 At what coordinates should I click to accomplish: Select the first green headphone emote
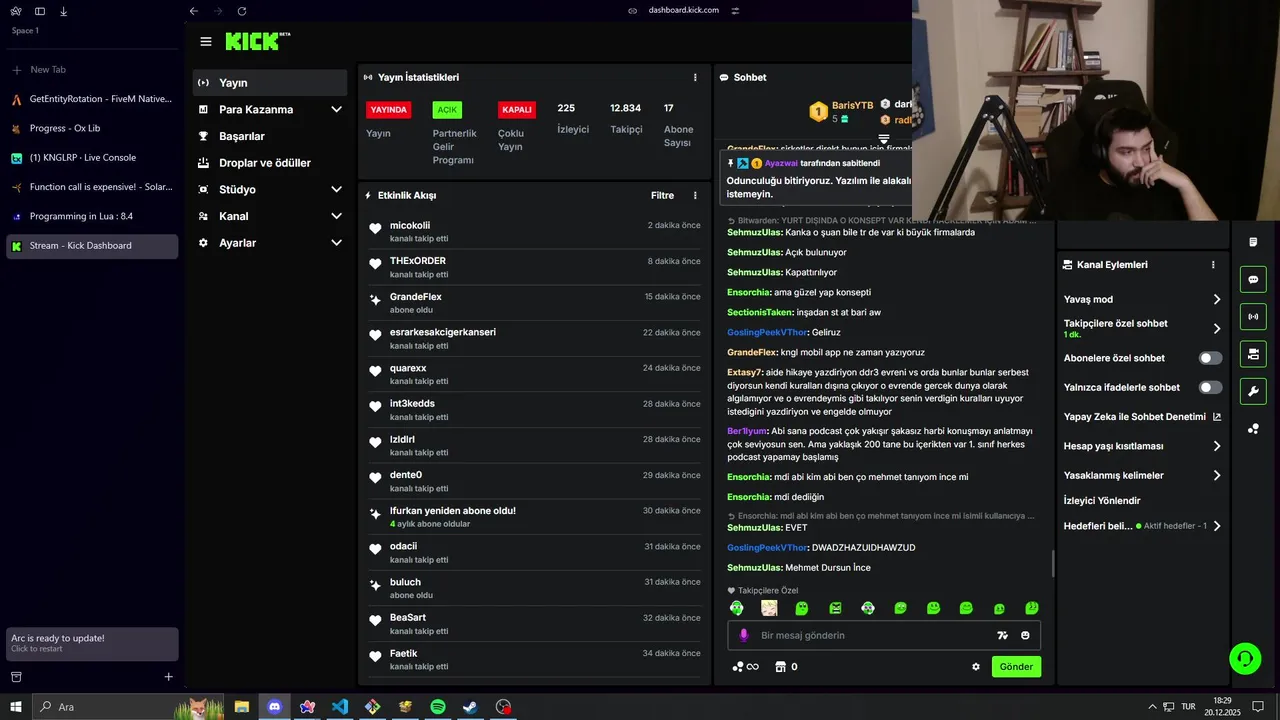[737, 608]
